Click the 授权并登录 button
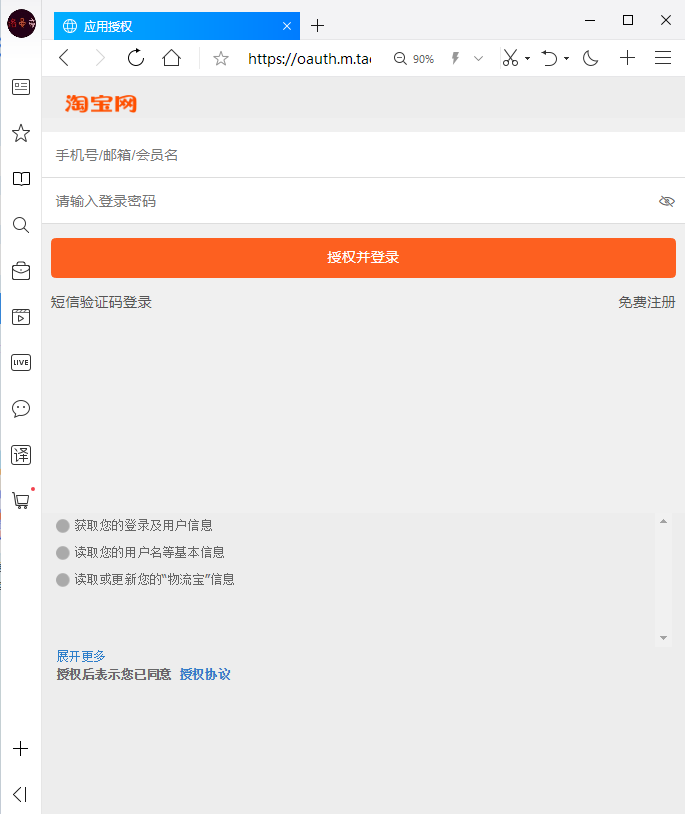Image resolution: width=685 pixels, height=814 pixels. pyautogui.click(x=363, y=258)
